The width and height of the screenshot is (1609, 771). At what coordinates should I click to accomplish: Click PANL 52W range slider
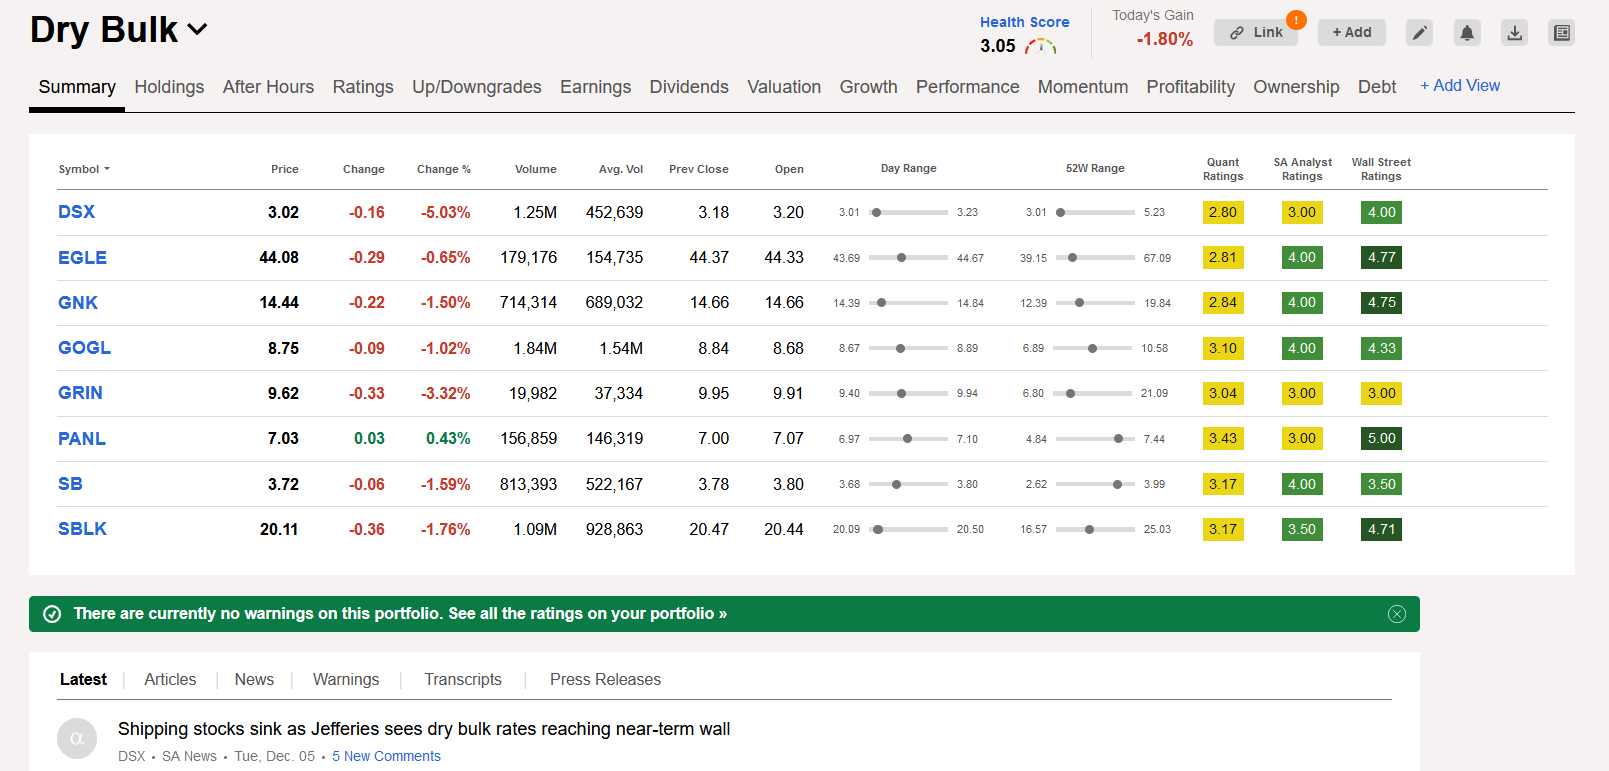[1095, 439]
